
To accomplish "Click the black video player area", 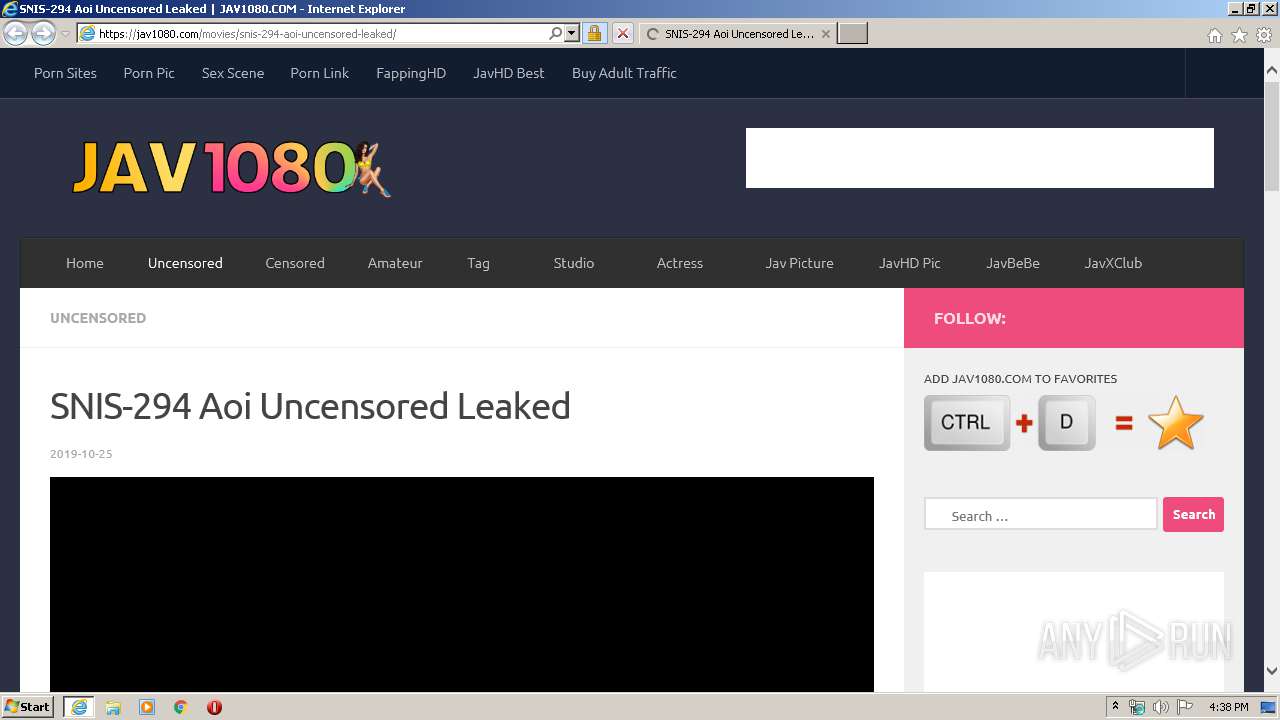I will pos(462,584).
